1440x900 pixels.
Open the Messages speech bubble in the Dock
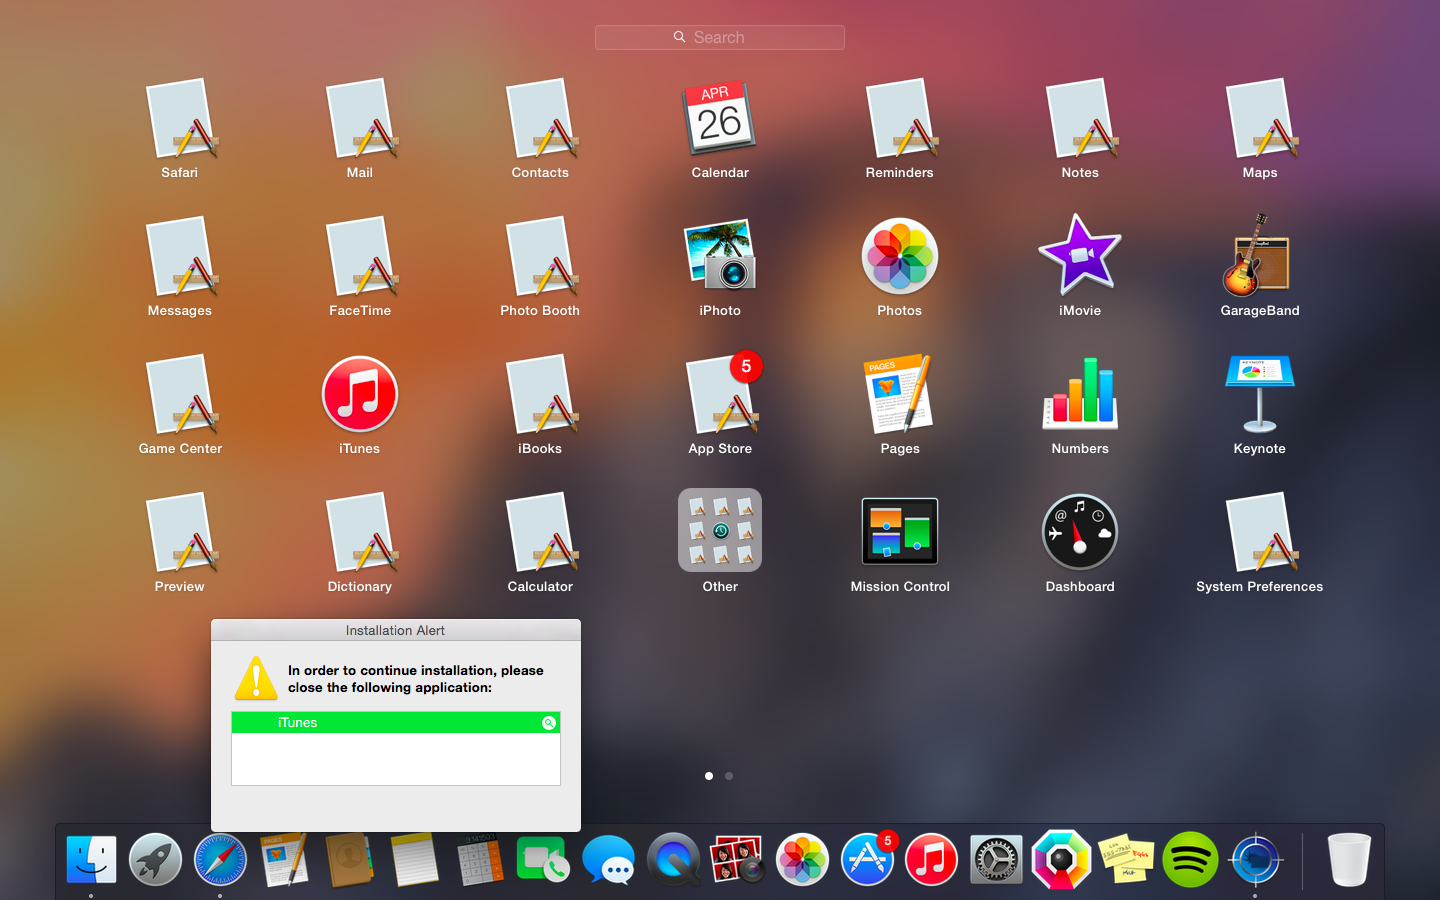pos(608,860)
